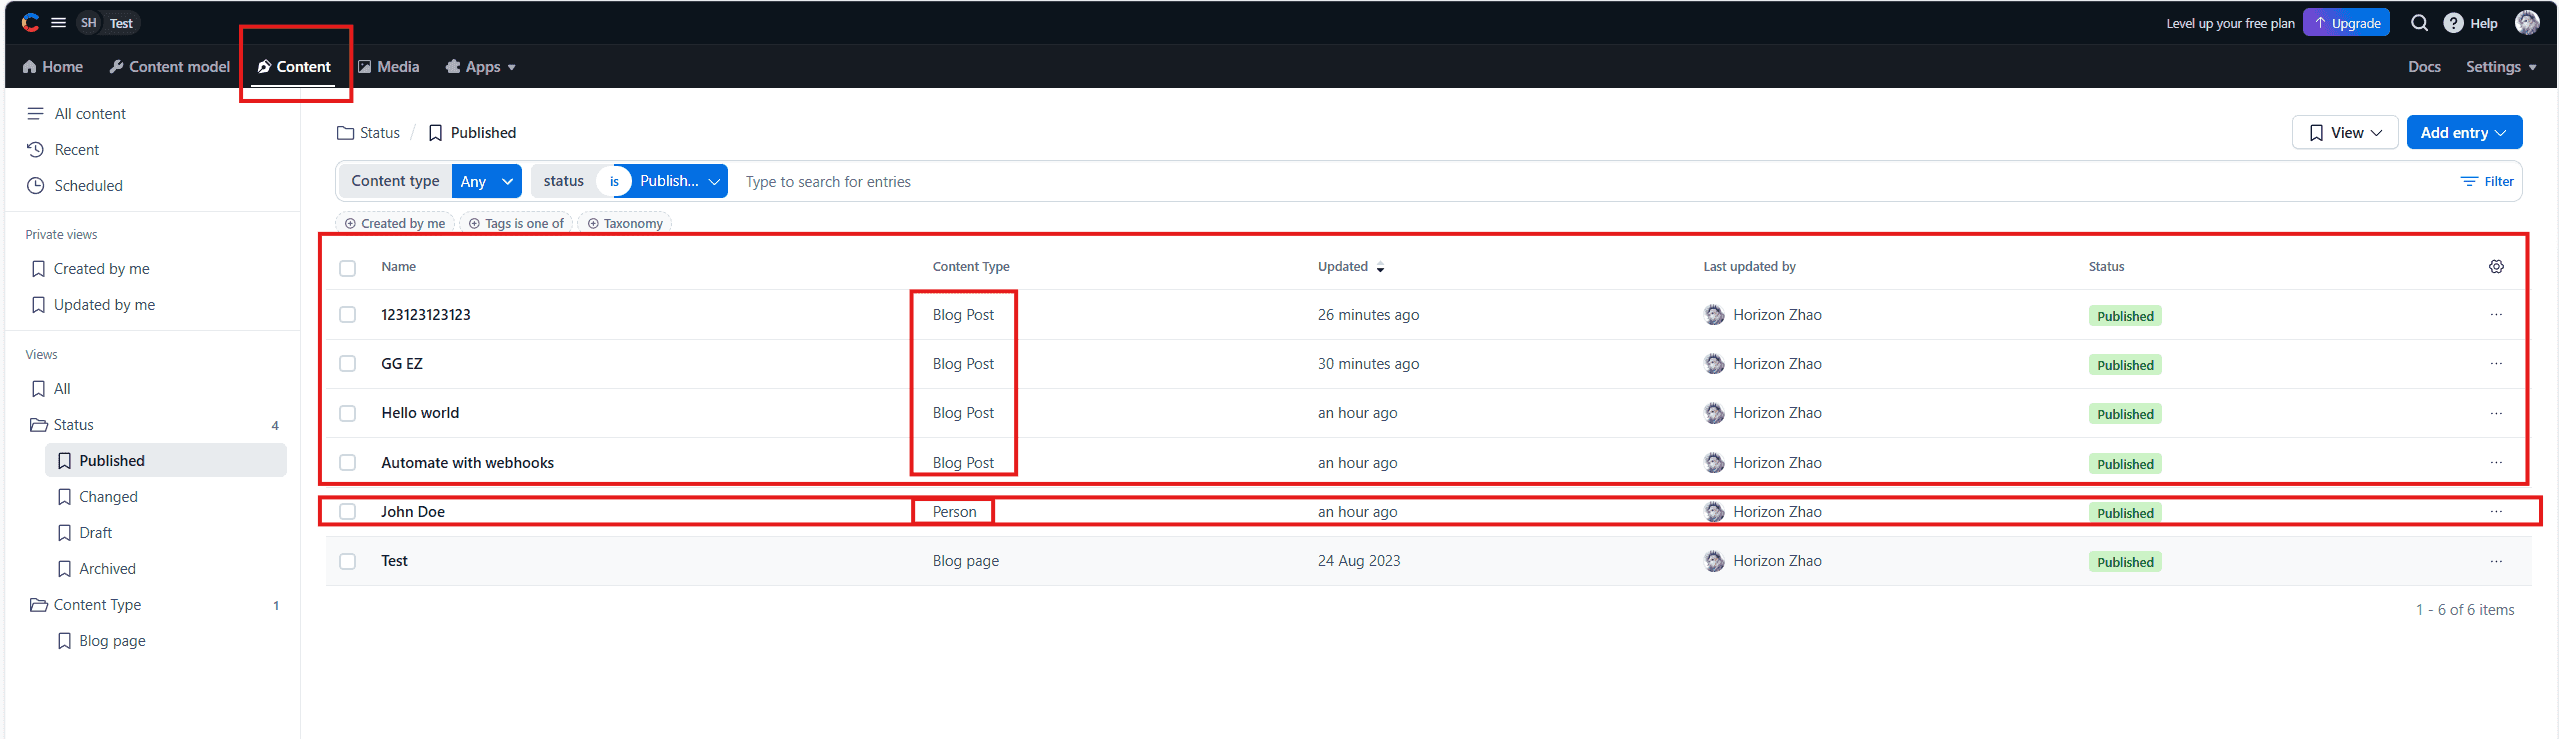Open the Help question mark icon

tap(2453, 23)
